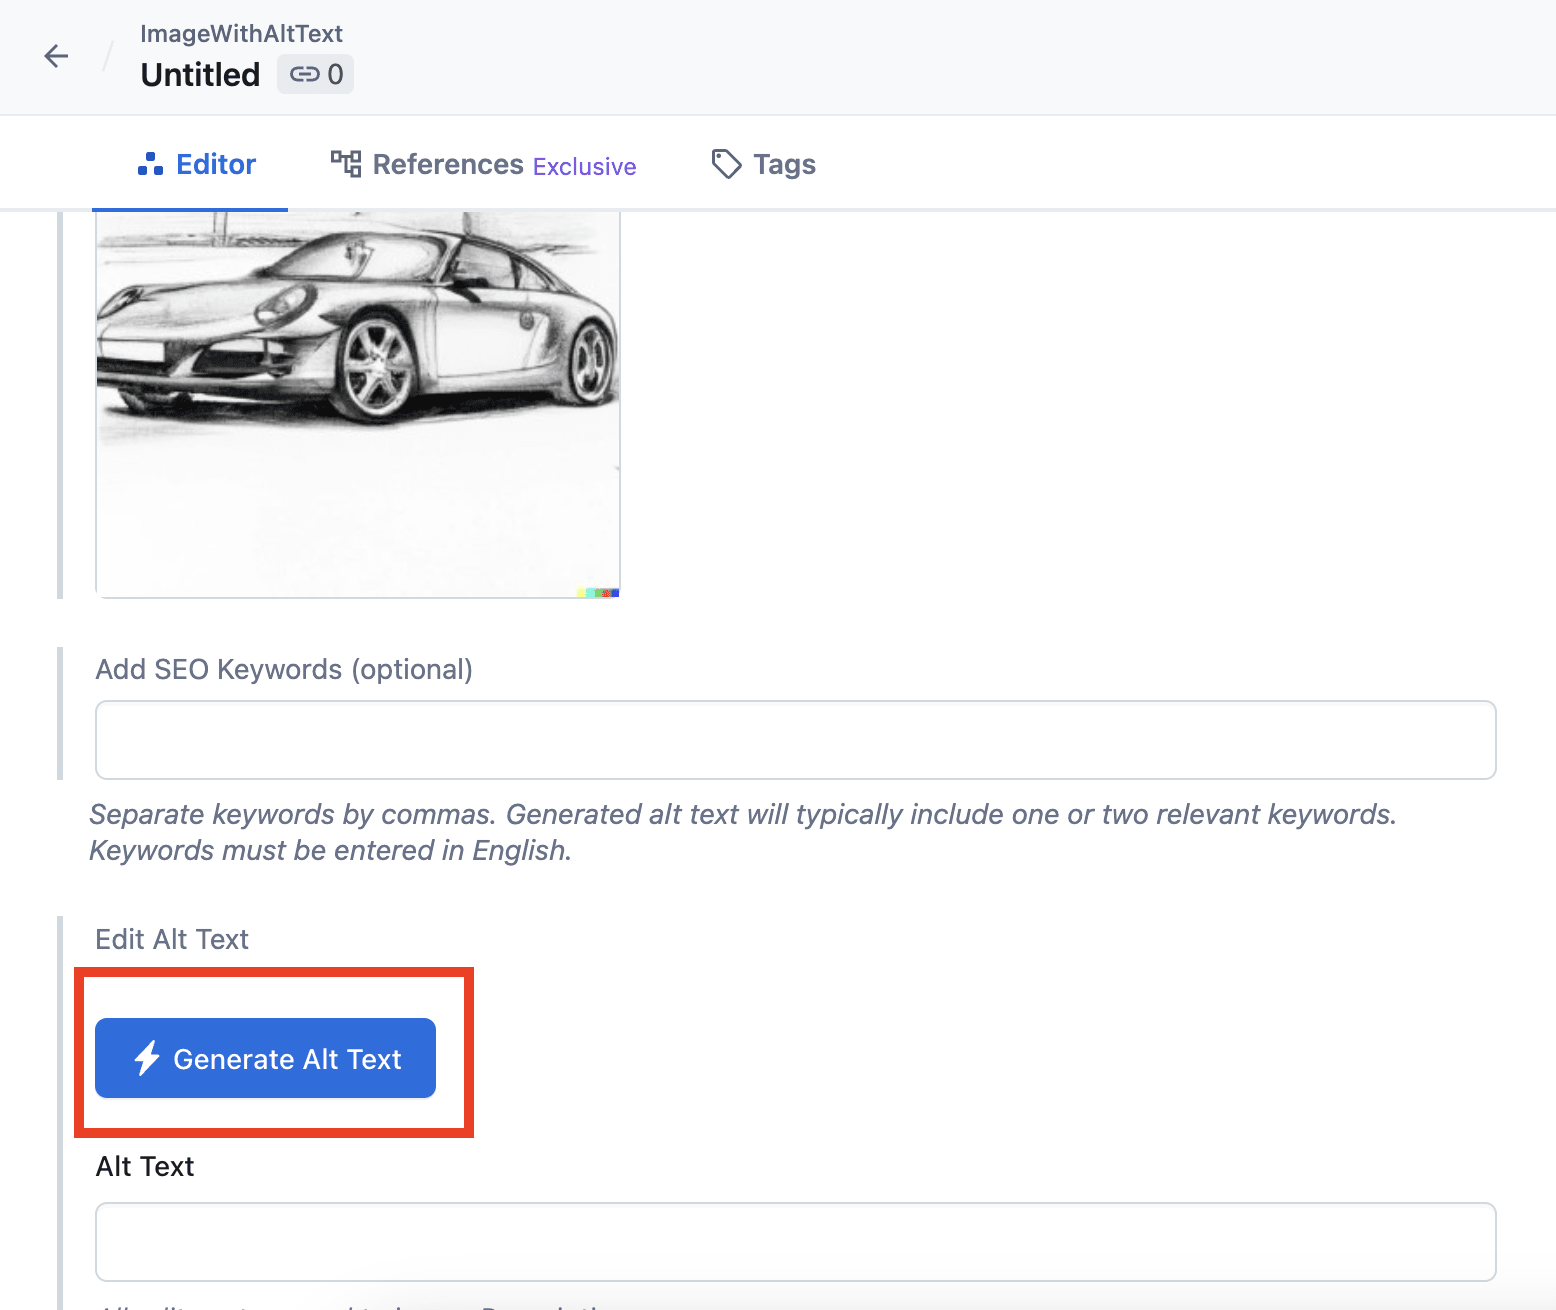Screen dimensions: 1556x1310
Task: Click the lightning bolt icon in Generate button
Action: click(x=148, y=1058)
